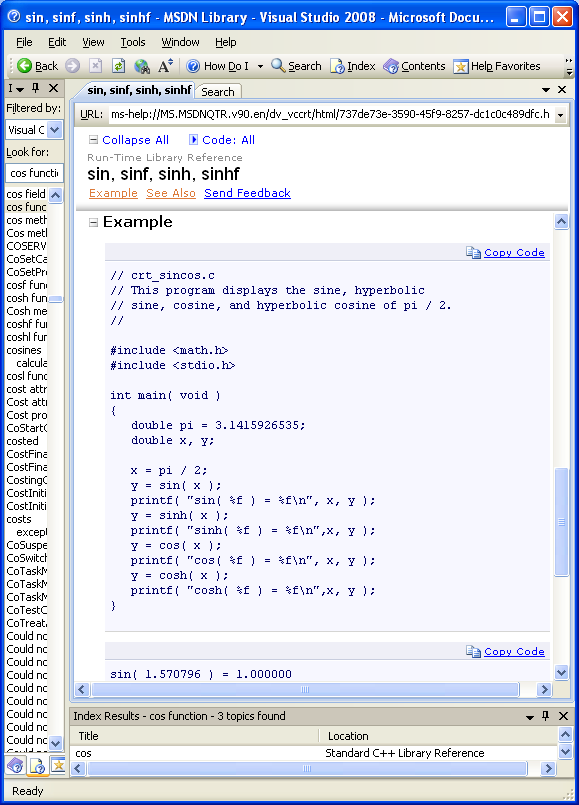The height and width of the screenshot is (805, 579).
Task: Open the Contents toolbar button
Action: (414, 66)
